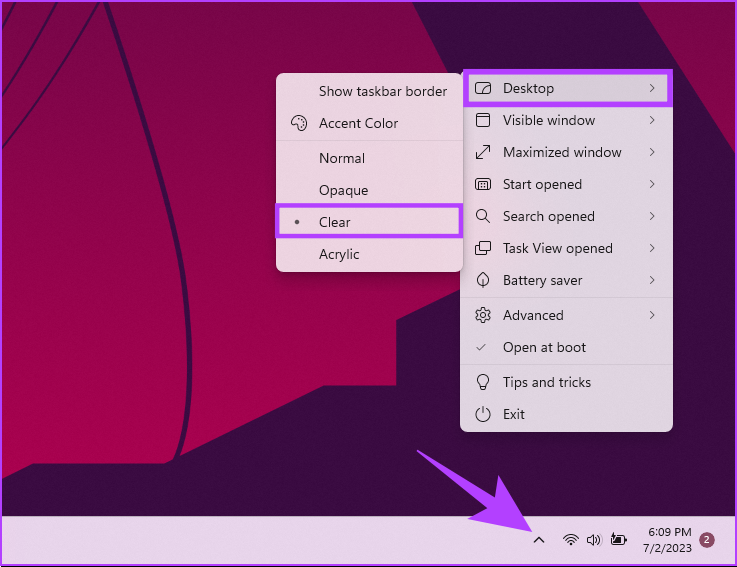Expand the Advanced submenu arrow
The width and height of the screenshot is (737, 567).
point(652,315)
